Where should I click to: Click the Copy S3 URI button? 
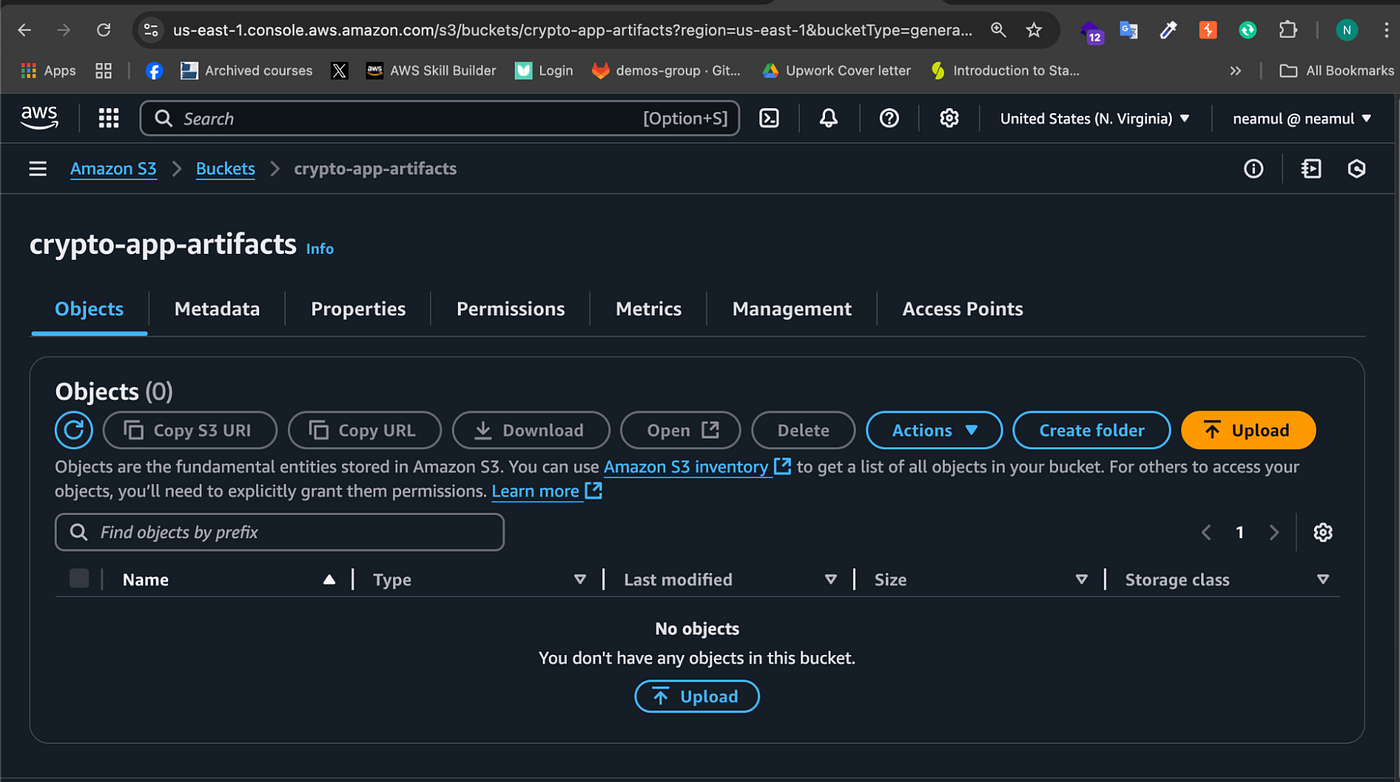pyautogui.click(x=189, y=430)
